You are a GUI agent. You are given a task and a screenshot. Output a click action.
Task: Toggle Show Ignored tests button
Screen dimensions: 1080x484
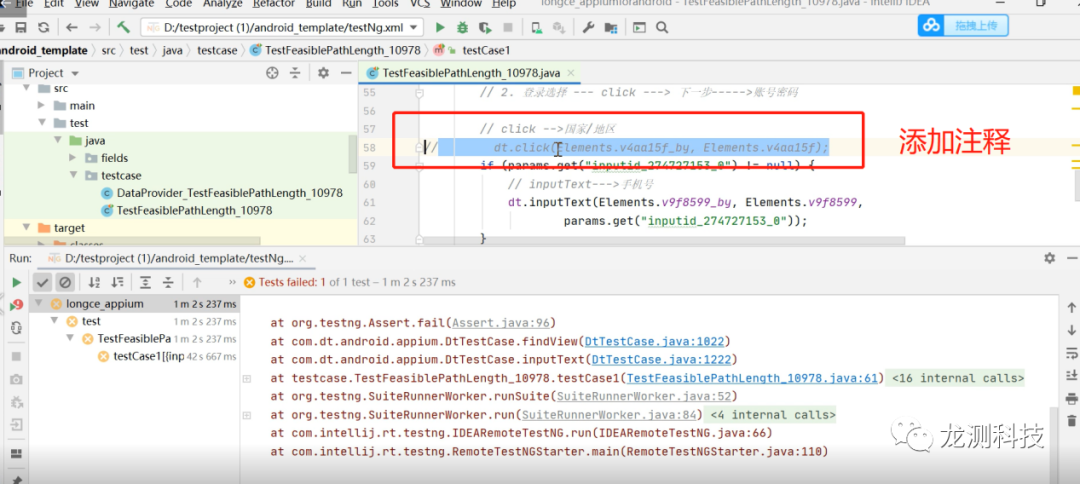point(65,282)
